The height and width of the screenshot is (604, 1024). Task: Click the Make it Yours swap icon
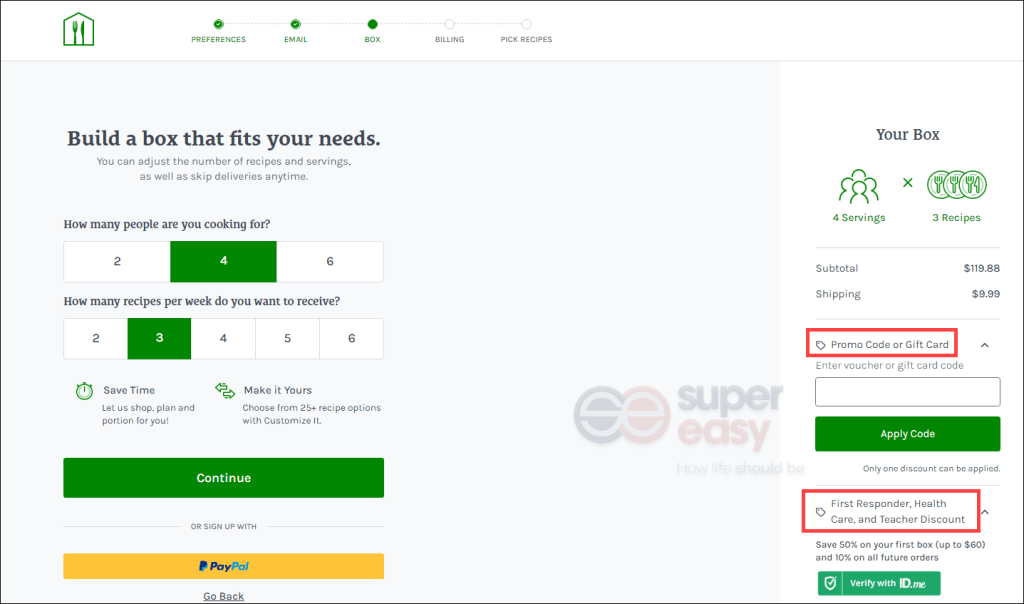coord(225,390)
